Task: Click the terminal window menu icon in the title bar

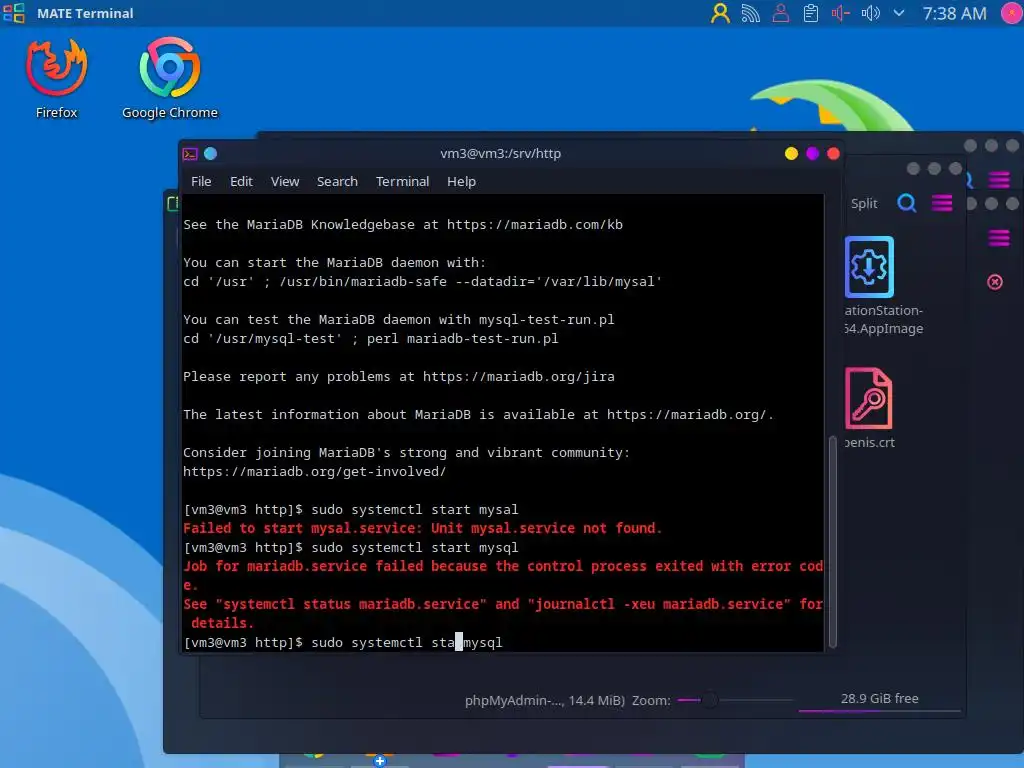Action: [190, 154]
